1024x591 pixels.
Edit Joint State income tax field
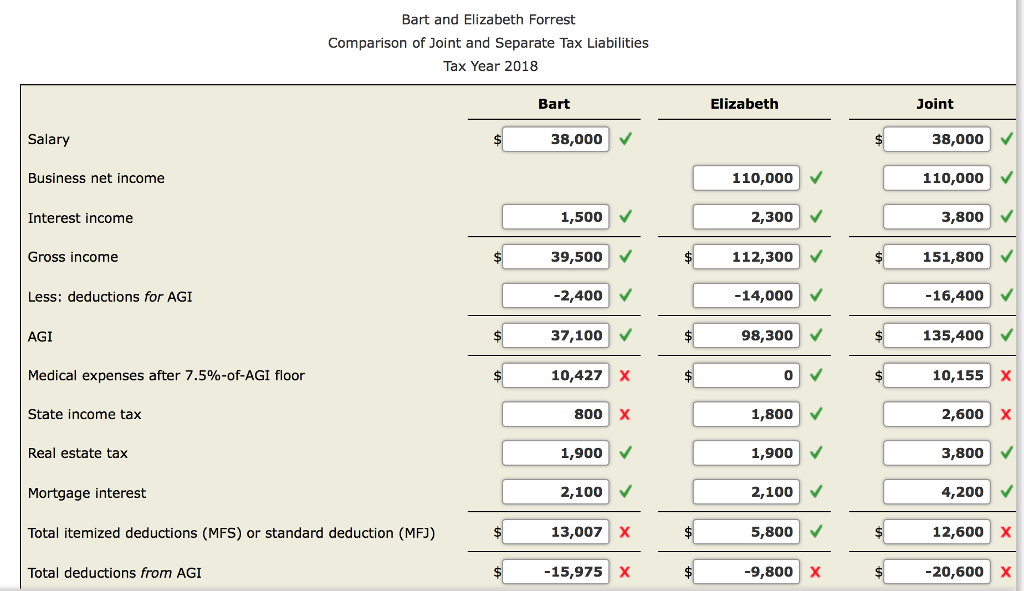point(936,414)
